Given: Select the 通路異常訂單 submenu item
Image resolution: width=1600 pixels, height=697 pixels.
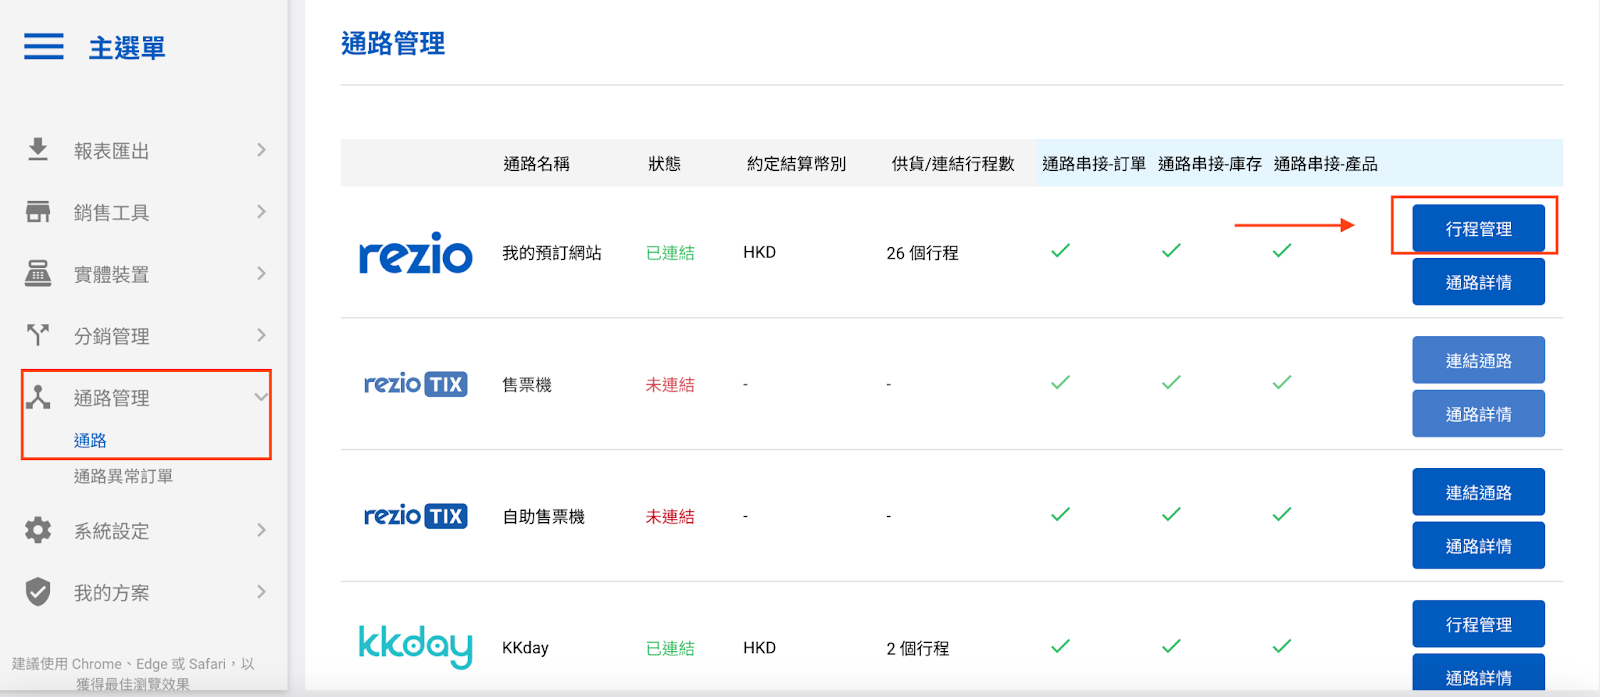Looking at the screenshot, I should coord(123,476).
